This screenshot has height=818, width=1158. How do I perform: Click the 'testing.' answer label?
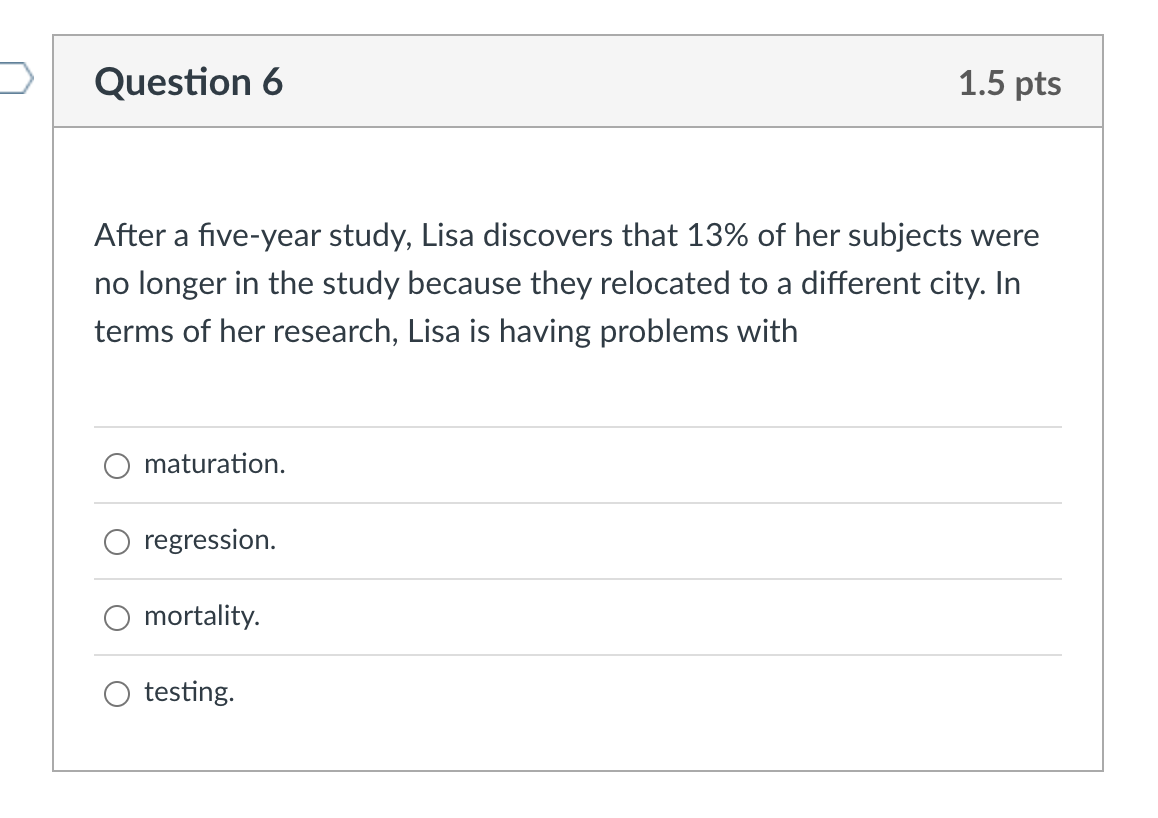click(x=189, y=692)
